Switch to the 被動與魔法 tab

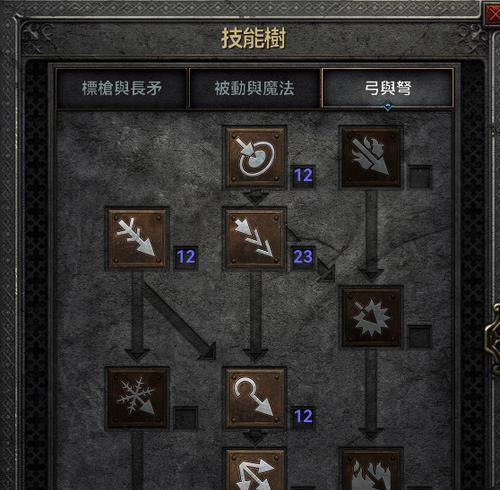tap(255, 88)
